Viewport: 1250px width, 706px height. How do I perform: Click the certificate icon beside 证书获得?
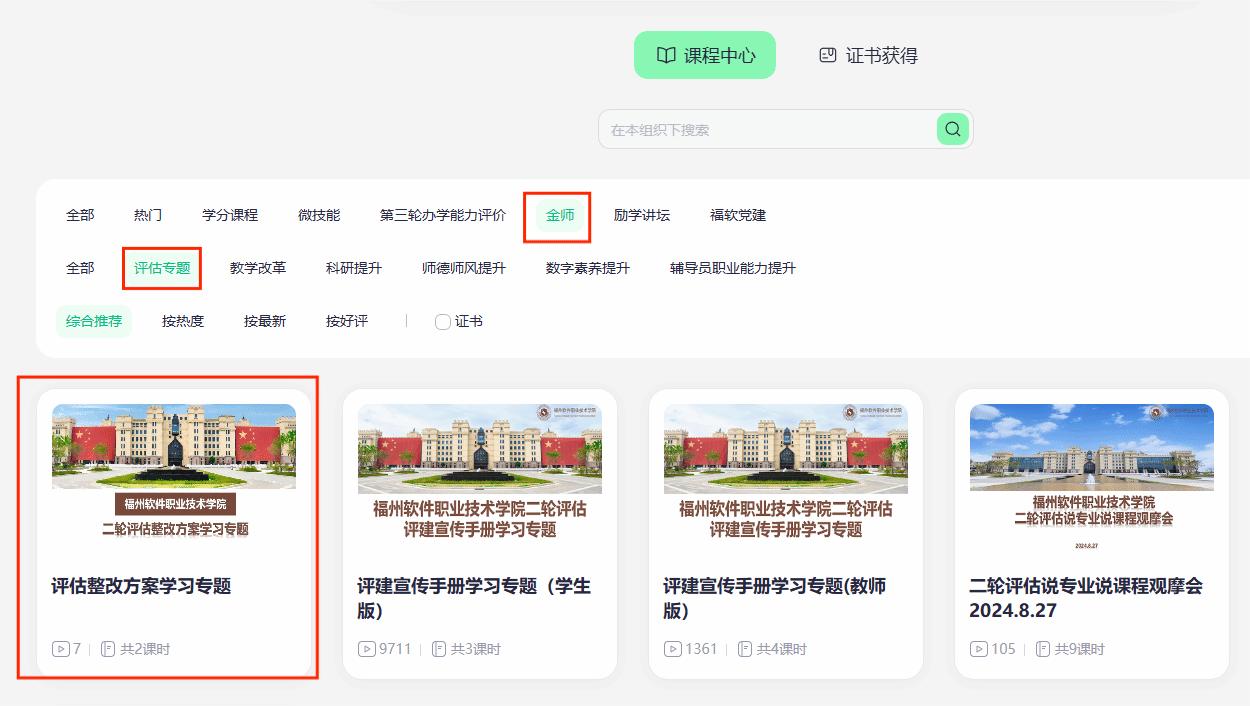(827, 56)
